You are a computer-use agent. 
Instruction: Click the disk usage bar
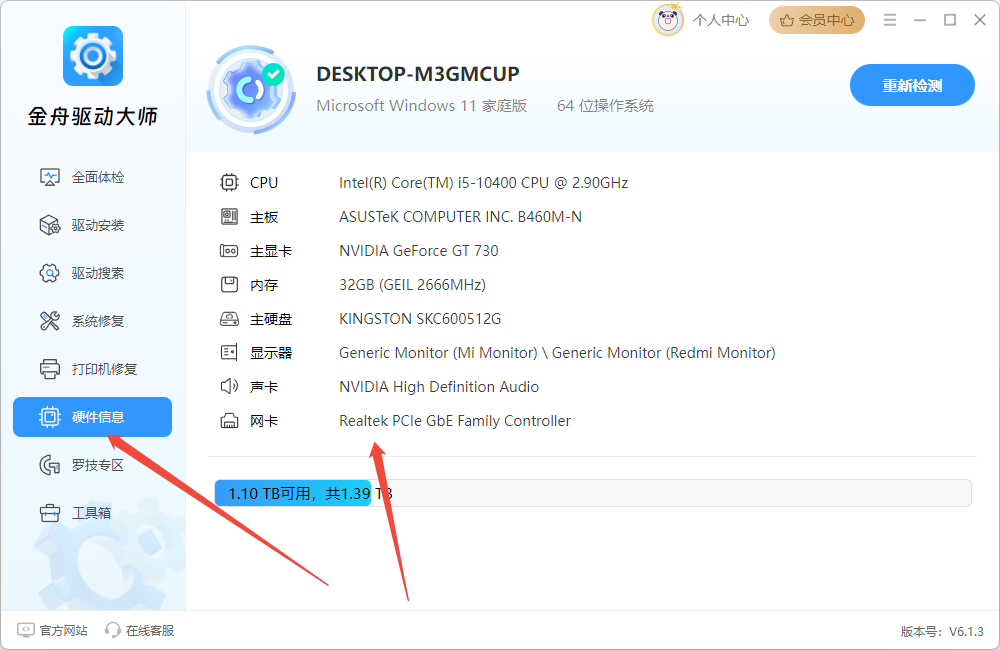pos(593,493)
